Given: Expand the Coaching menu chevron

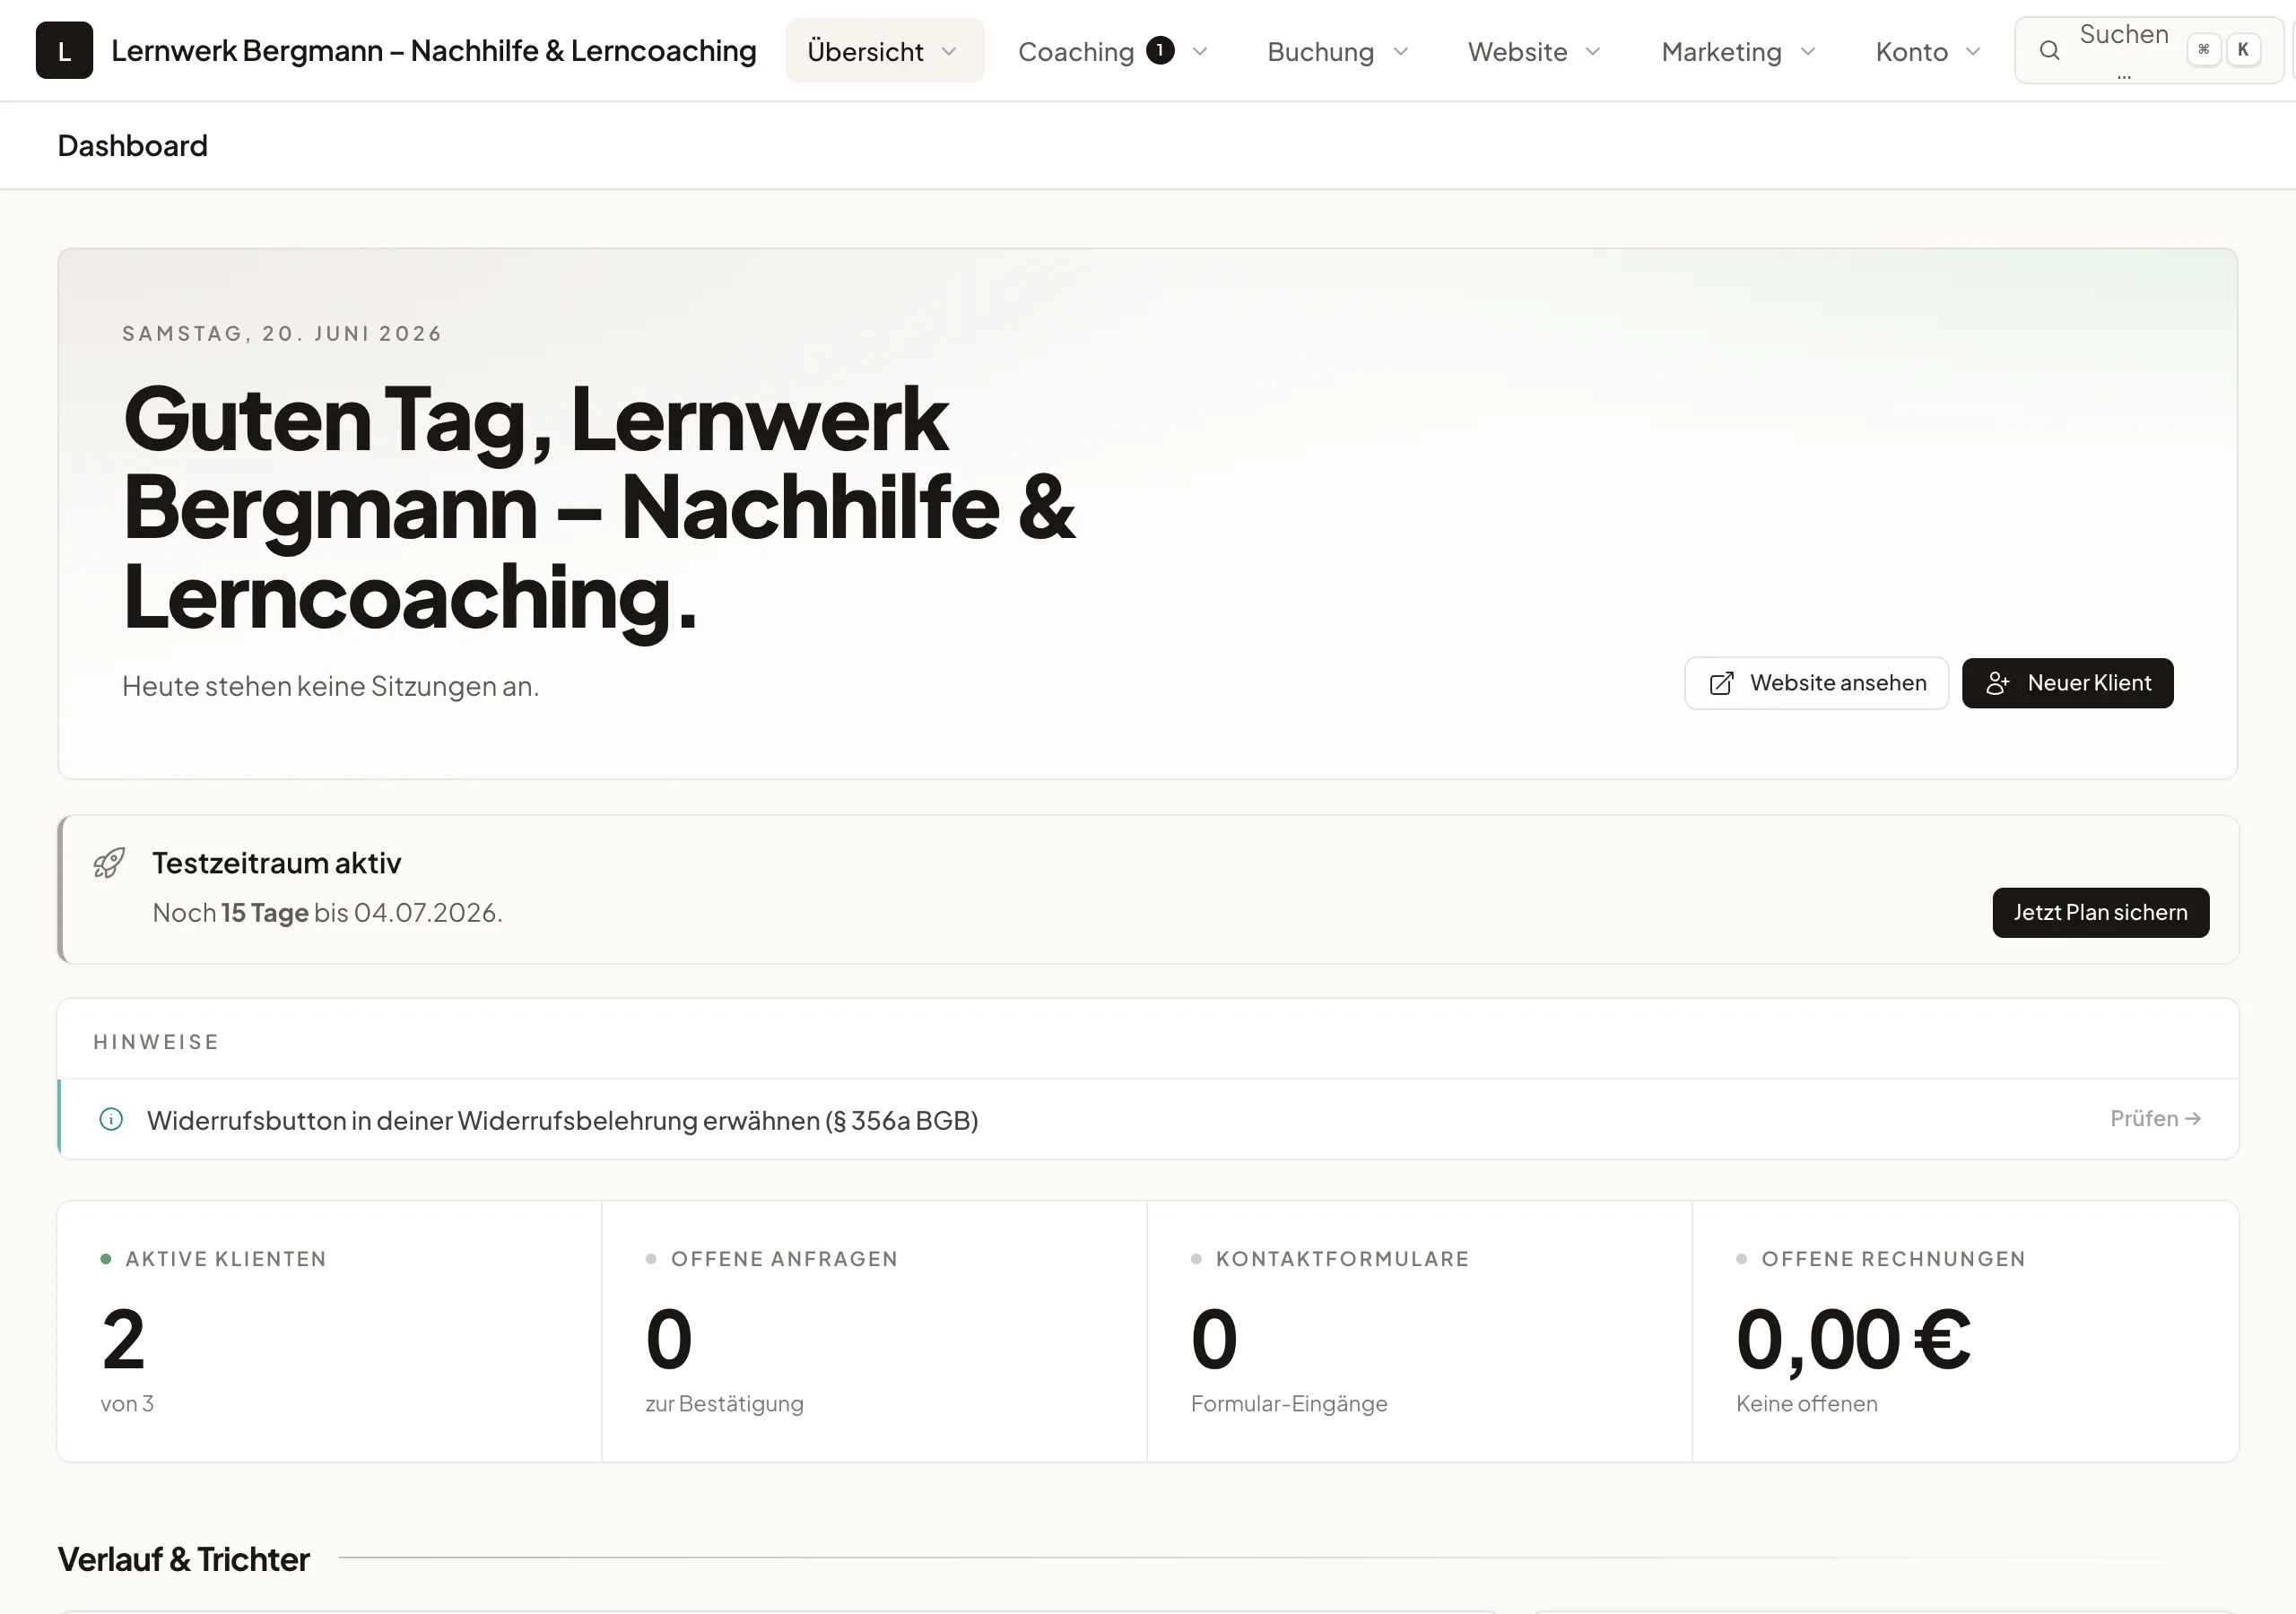Looking at the screenshot, I should (1200, 51).
